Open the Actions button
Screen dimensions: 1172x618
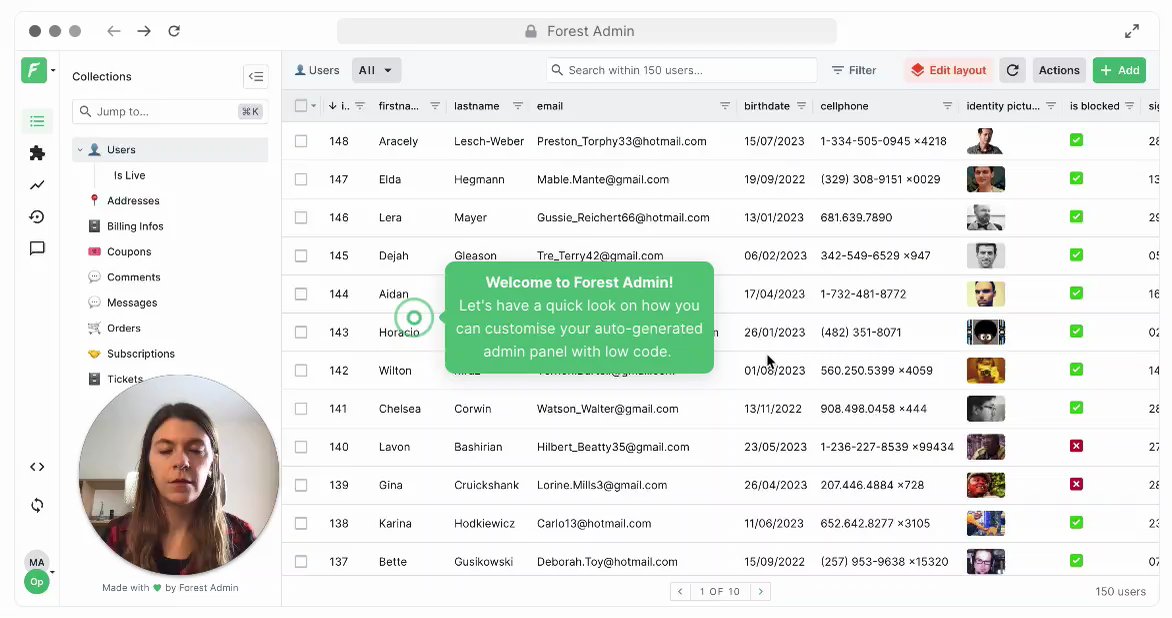(1058, 70)
